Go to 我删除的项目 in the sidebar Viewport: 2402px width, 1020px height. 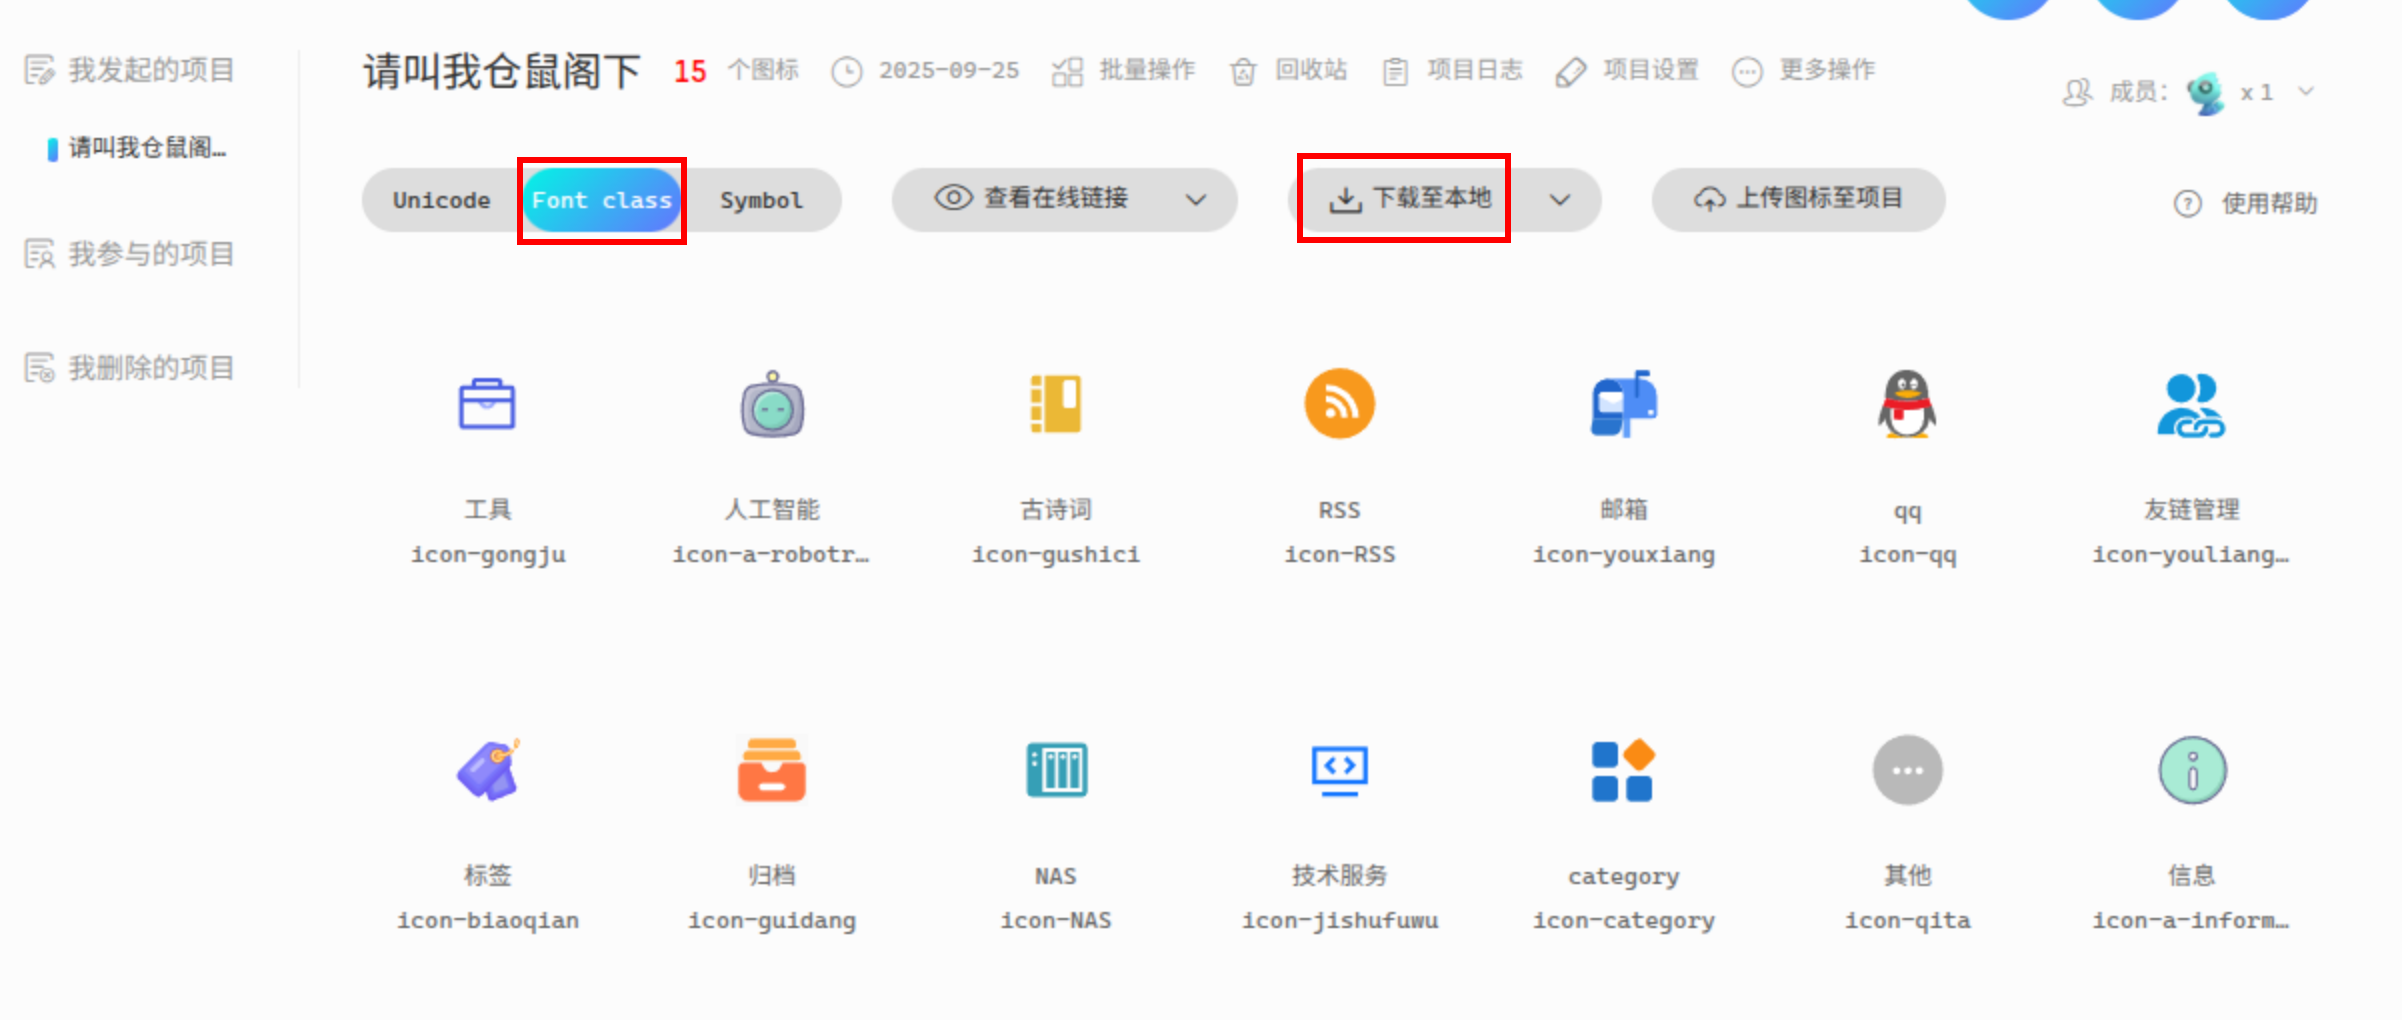150,368
